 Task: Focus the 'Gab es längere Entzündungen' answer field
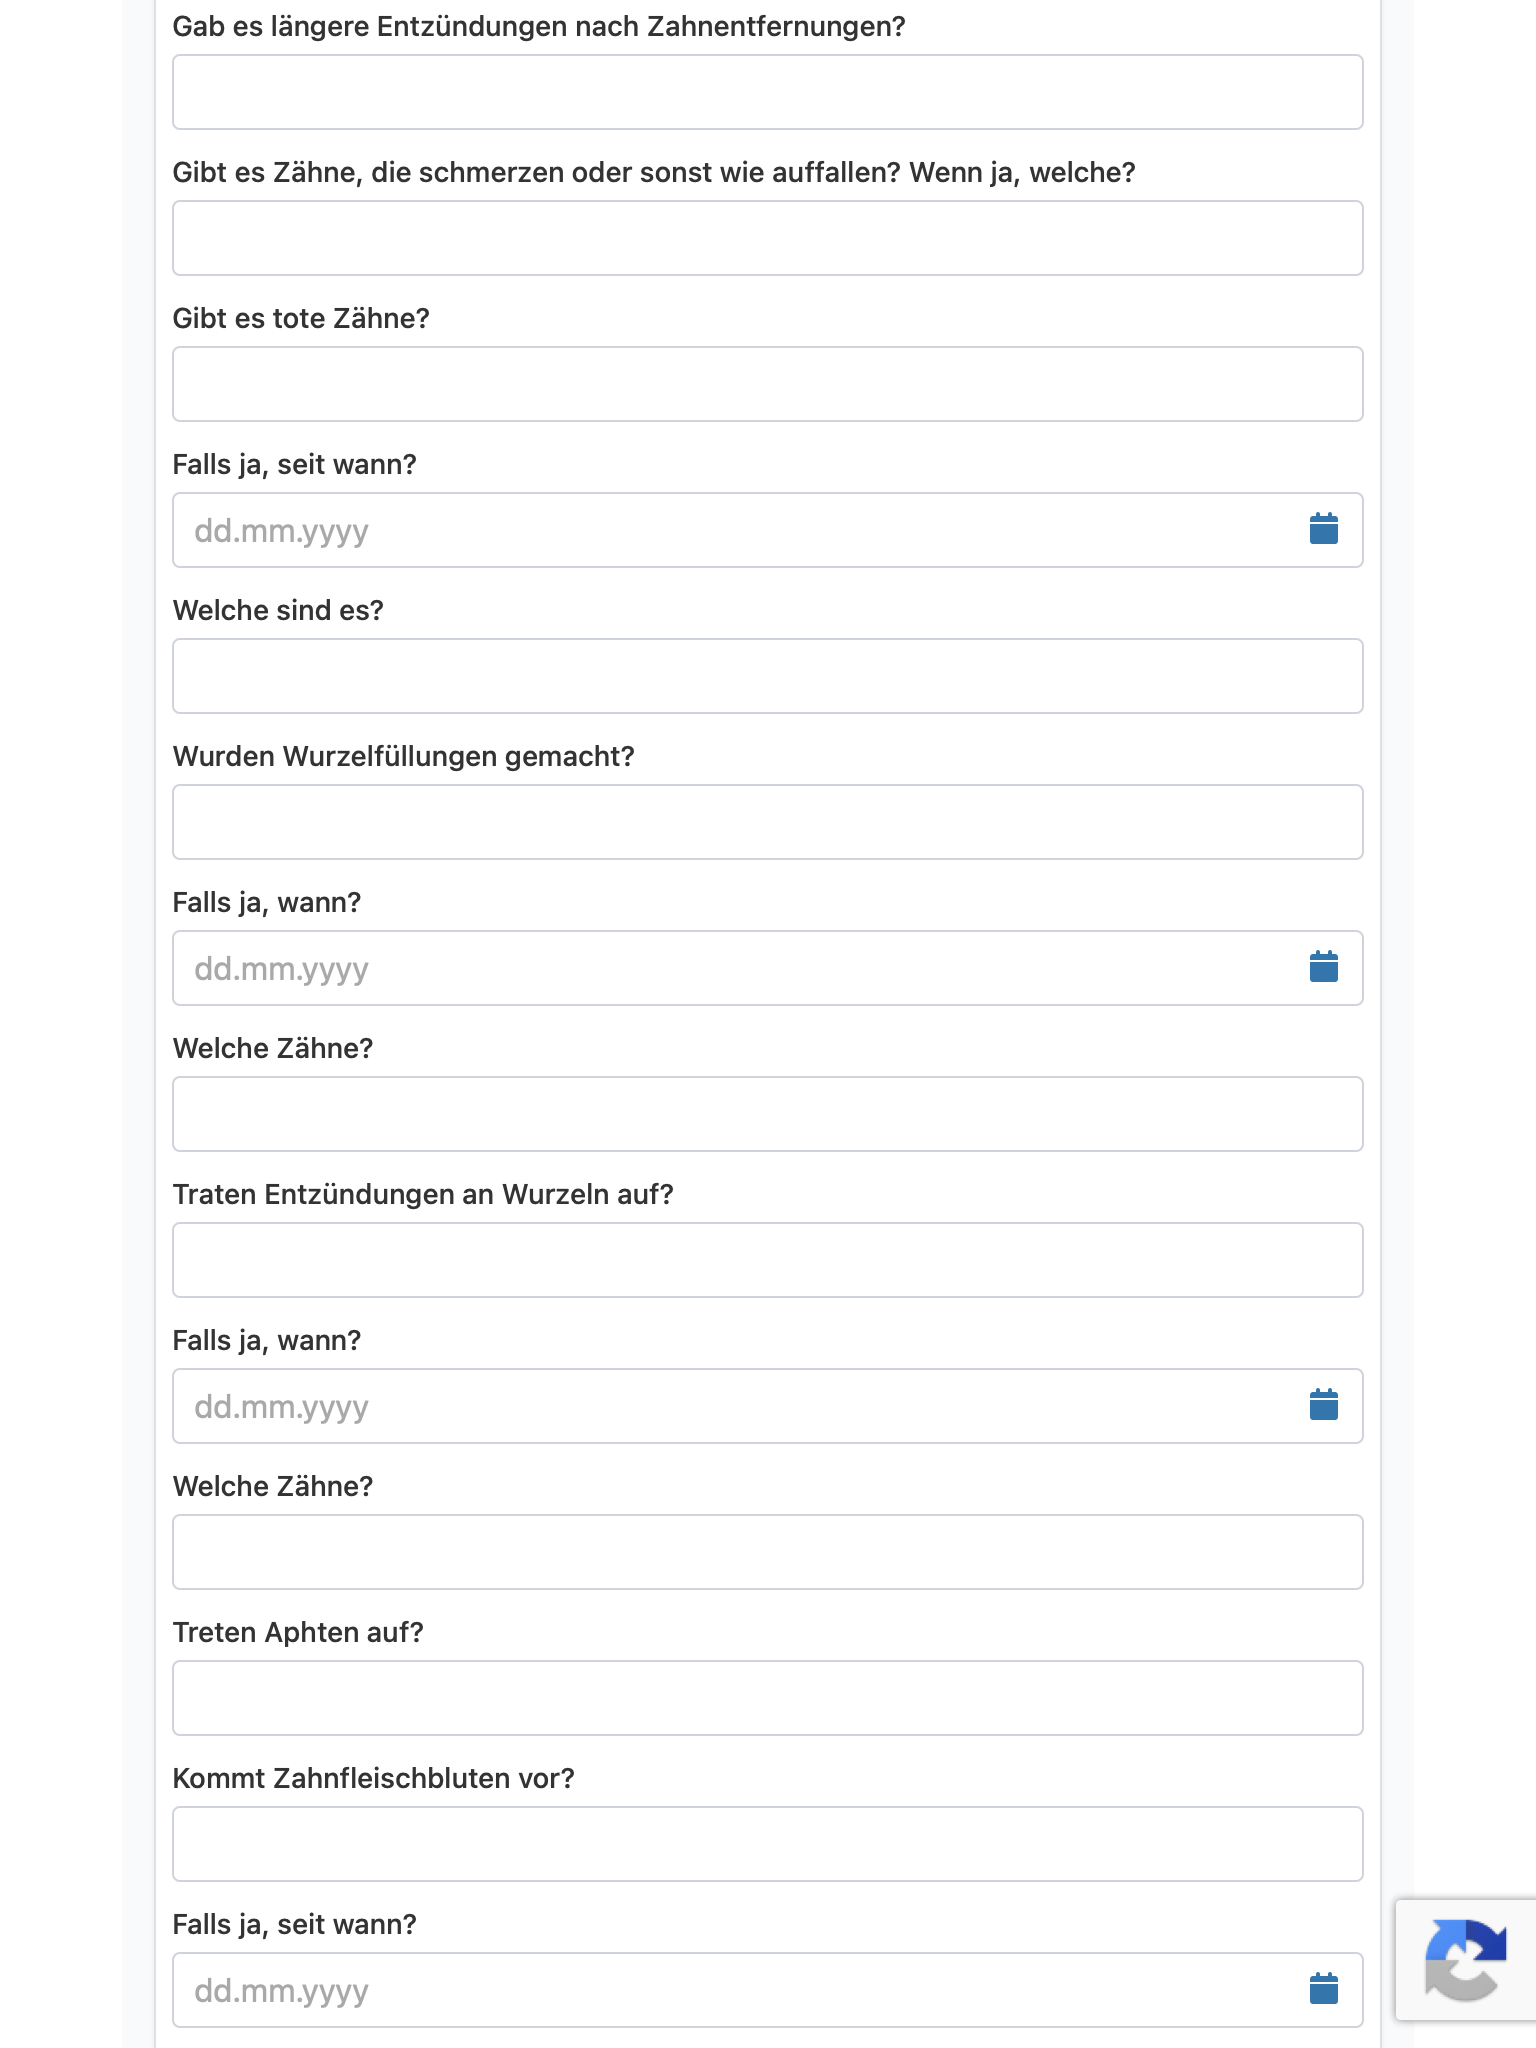[x=767, y=92]
